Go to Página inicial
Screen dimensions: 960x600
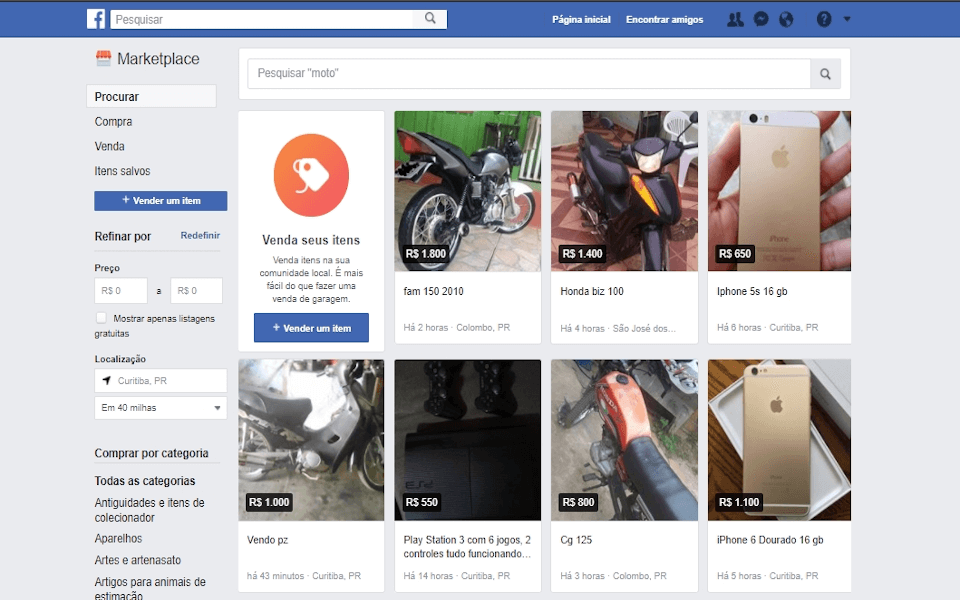pyautogui.click(x=581, y=20)
